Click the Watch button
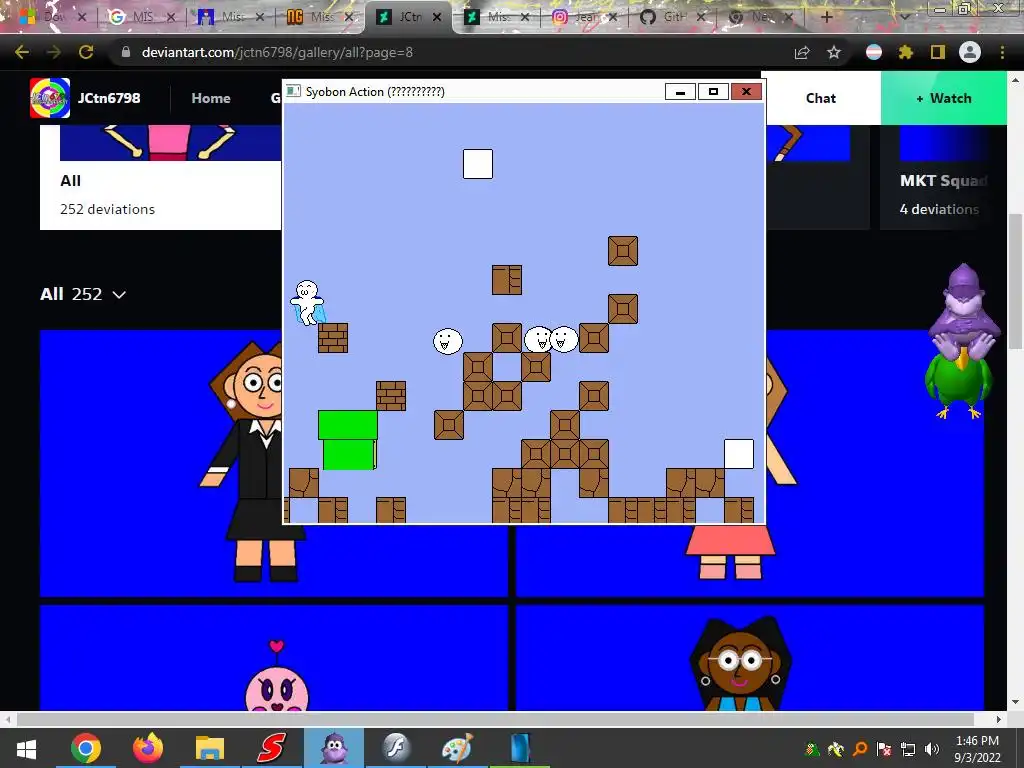The image size is (1024, 768). tap(944, 98)
